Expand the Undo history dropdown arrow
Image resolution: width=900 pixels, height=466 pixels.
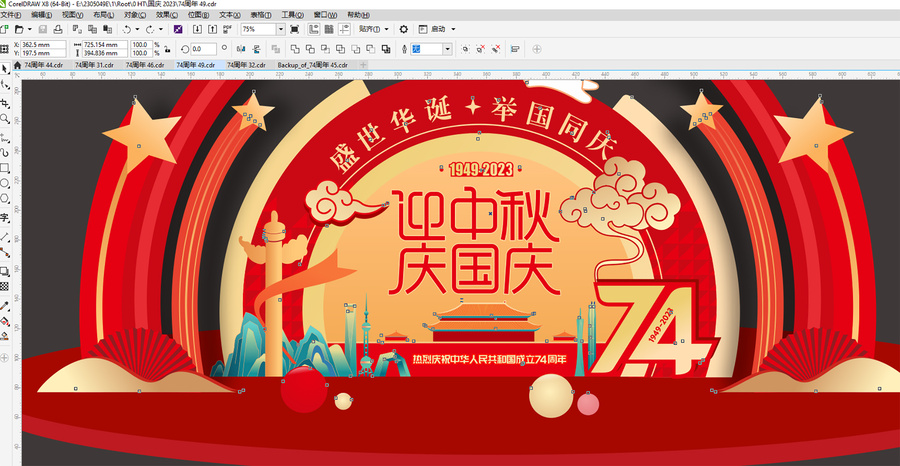click(137, 29)
